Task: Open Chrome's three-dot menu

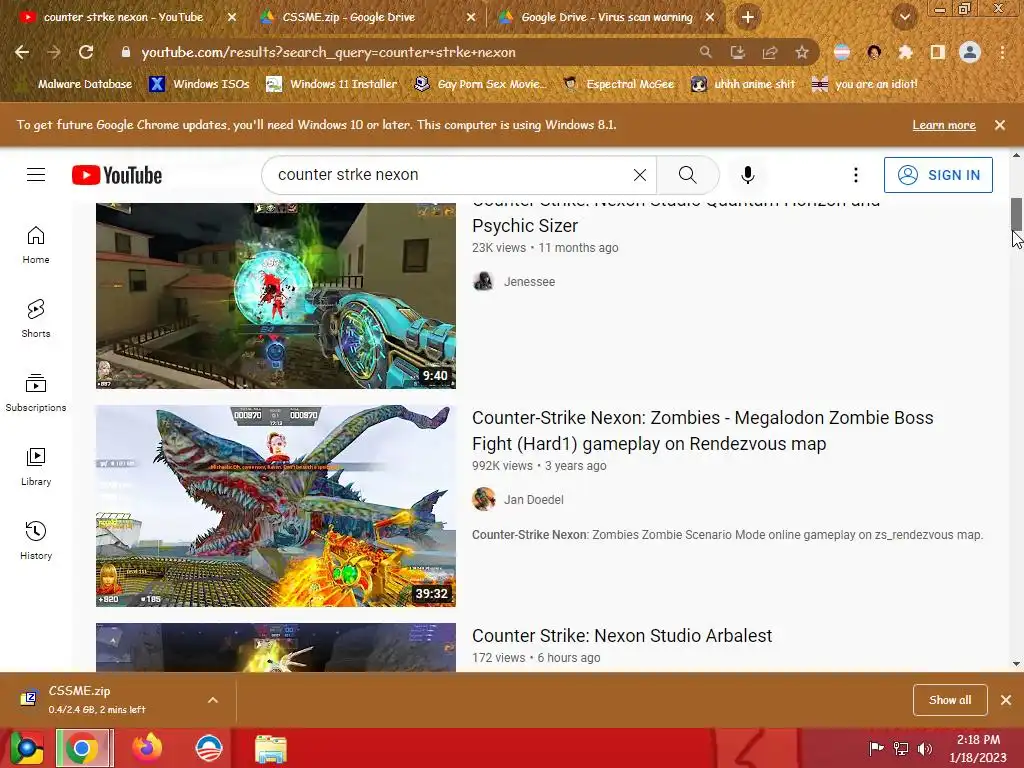Action: click(1002, 52)
